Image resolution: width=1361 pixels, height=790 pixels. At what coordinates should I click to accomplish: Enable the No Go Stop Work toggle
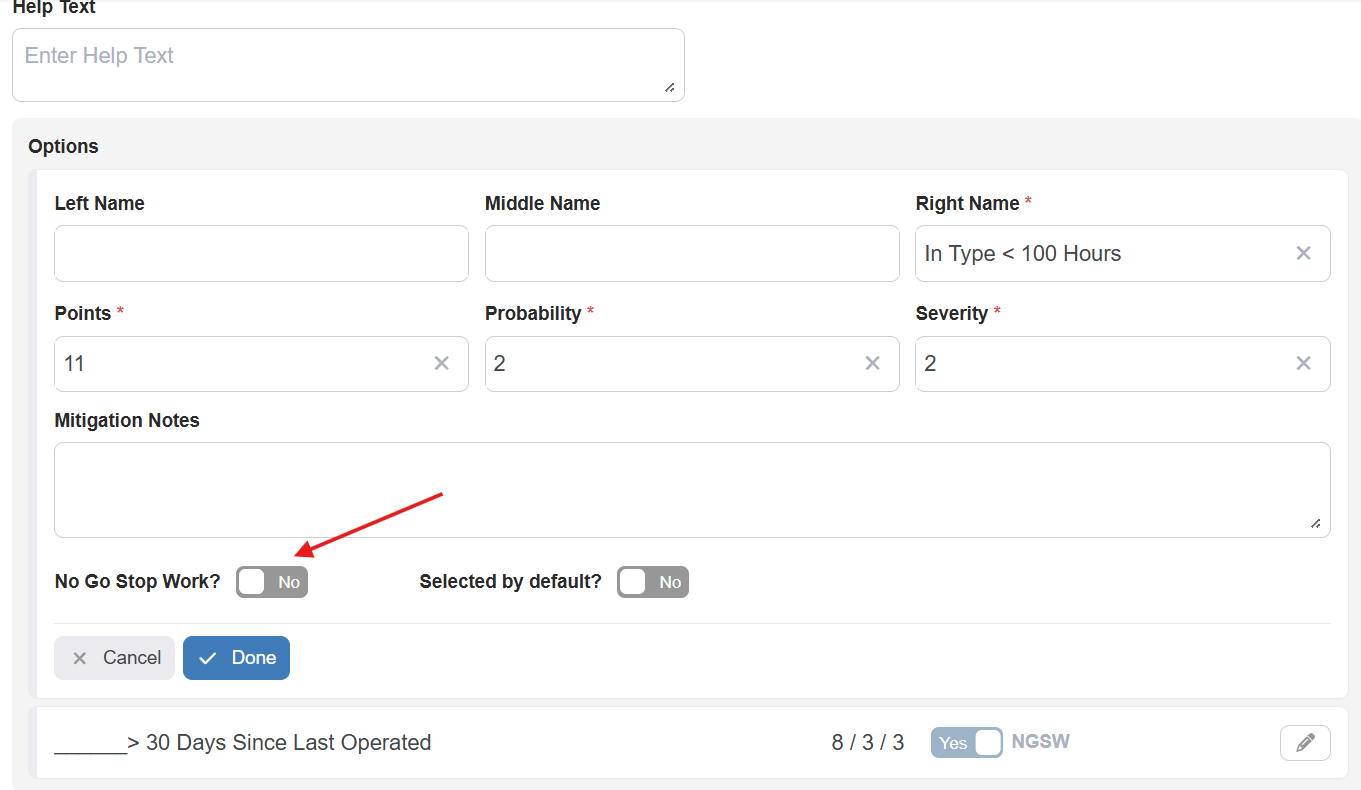pos(272,582)
